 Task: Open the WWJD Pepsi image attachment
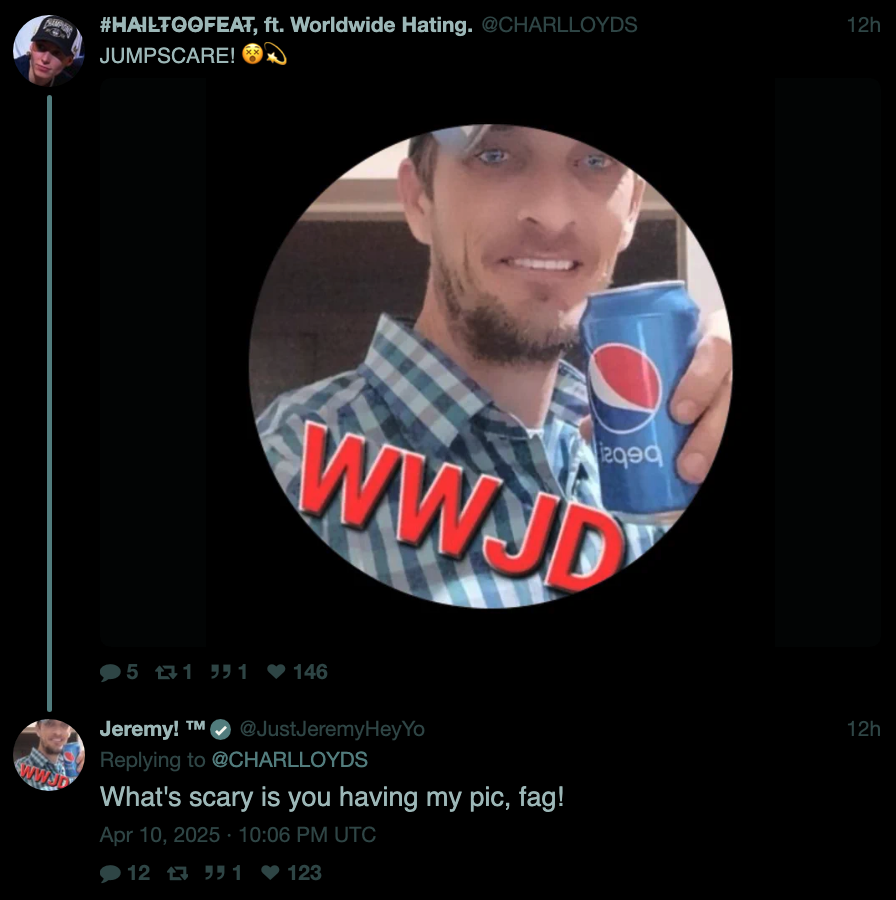click(x=490, y=363)
